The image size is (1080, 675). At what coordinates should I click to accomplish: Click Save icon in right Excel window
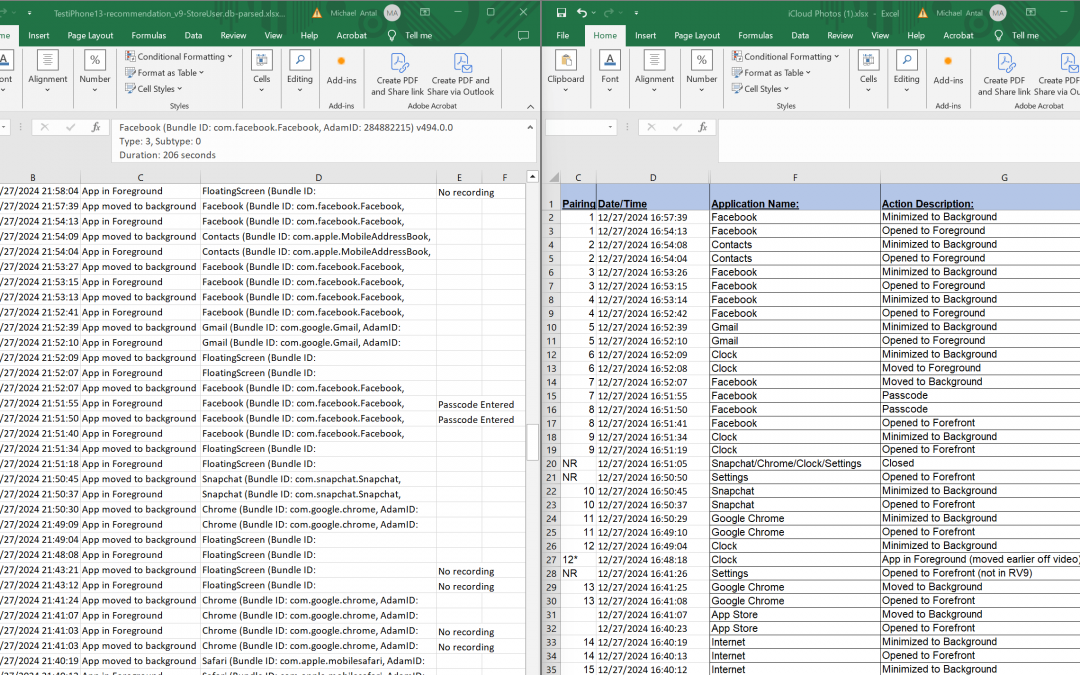561,12
